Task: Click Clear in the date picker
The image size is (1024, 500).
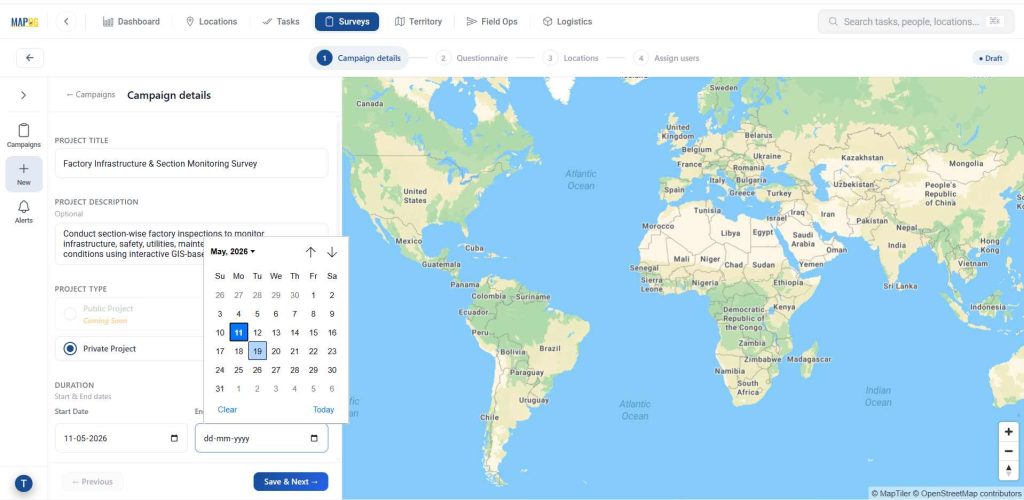Action: (227, 410)
